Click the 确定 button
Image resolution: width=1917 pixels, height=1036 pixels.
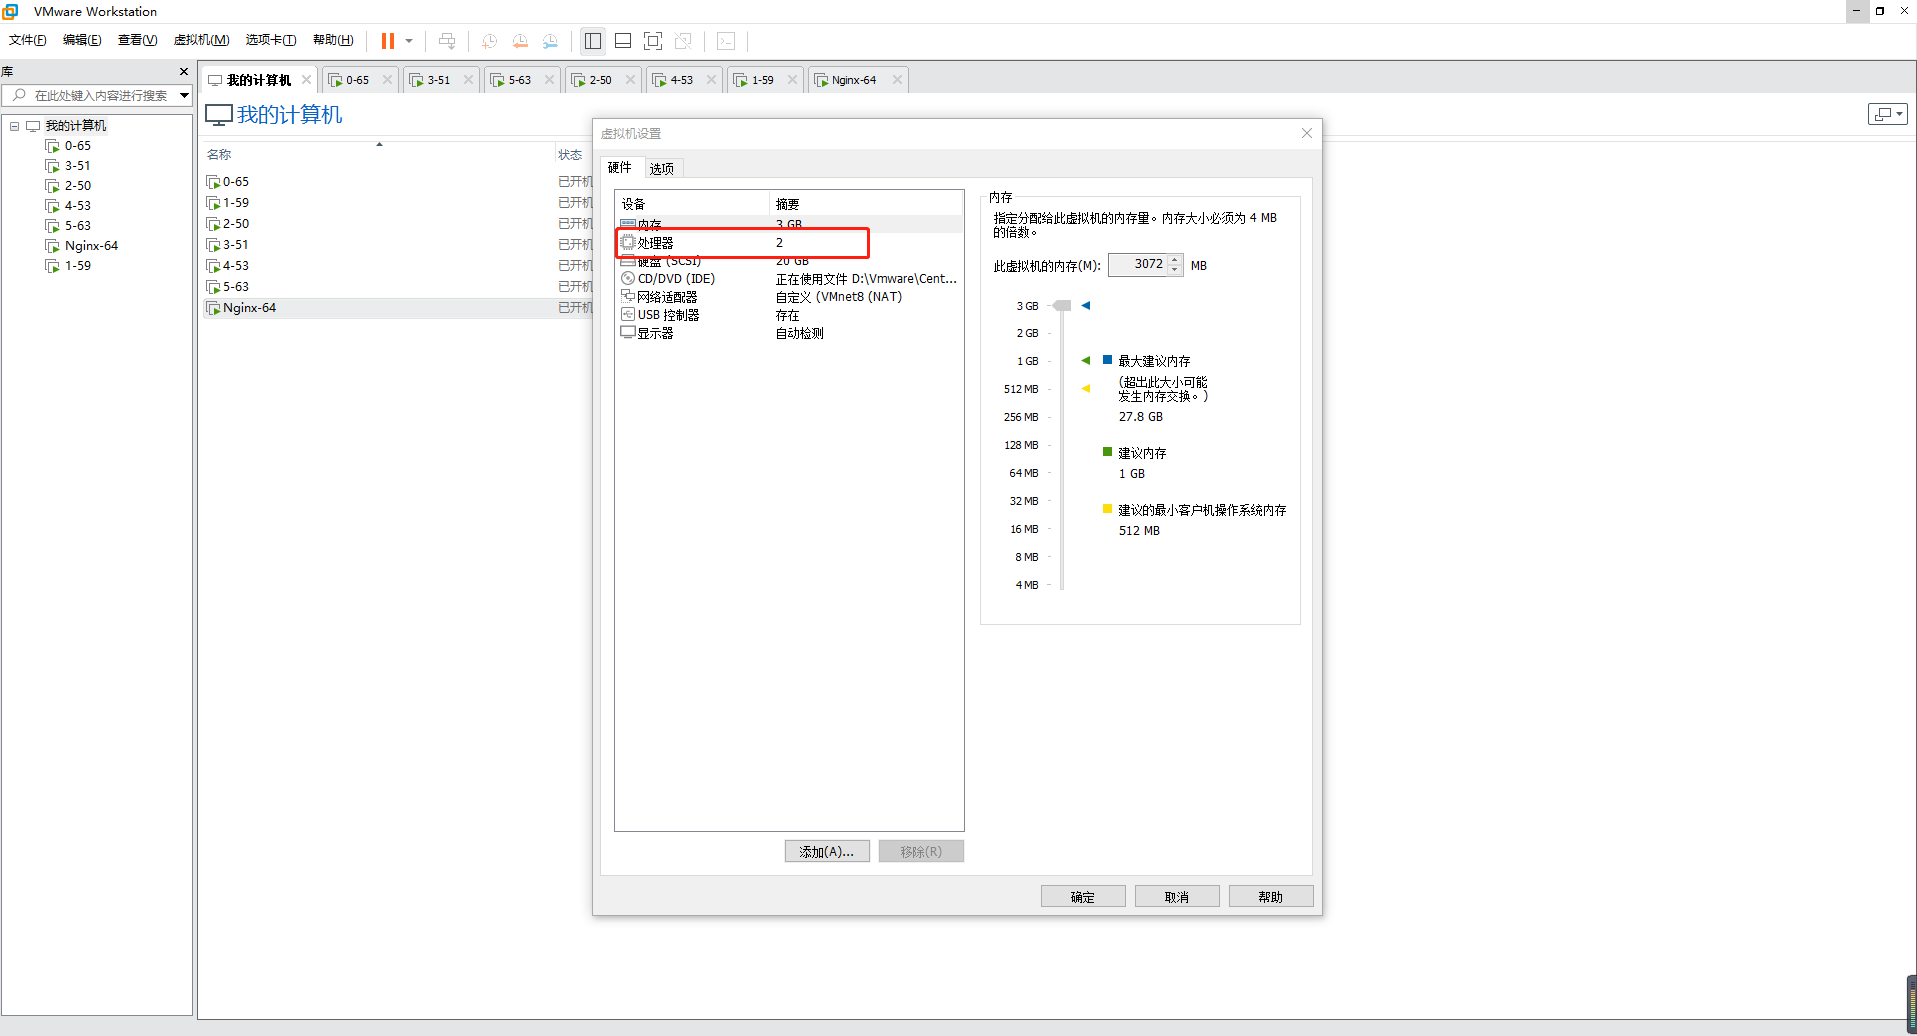(1083, 897)
